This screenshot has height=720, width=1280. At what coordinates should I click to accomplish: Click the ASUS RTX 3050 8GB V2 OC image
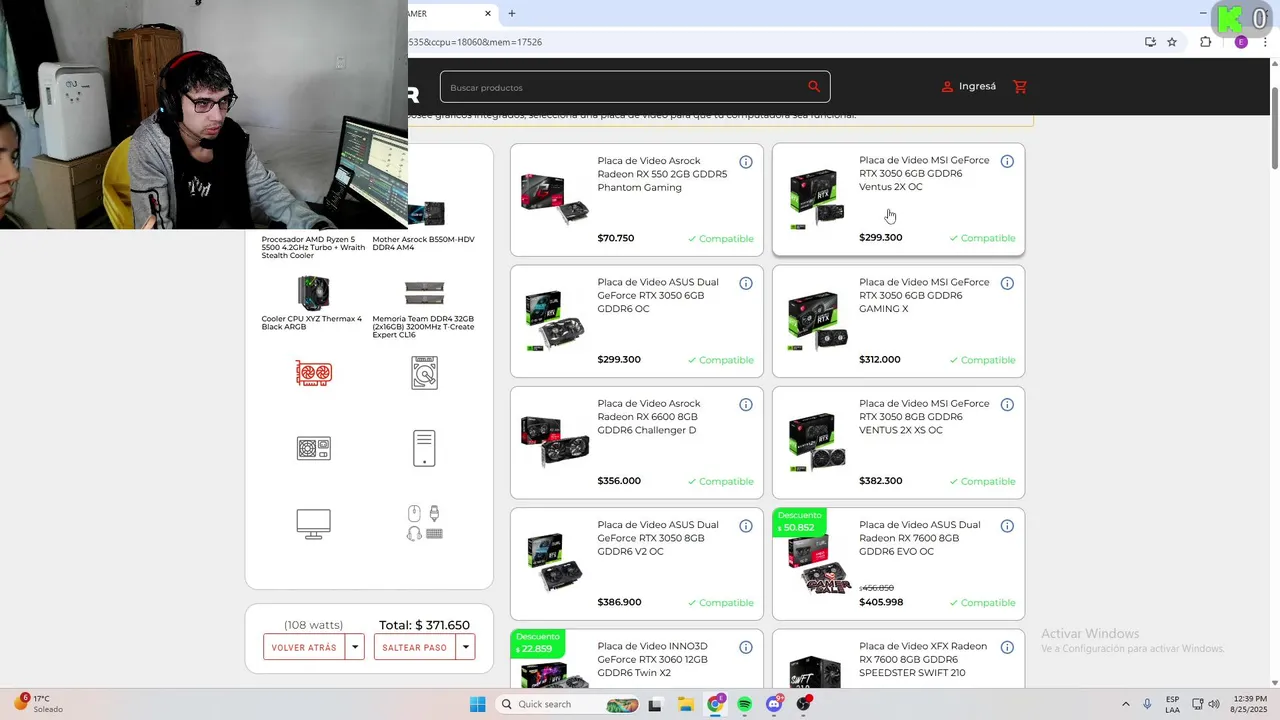555,563
